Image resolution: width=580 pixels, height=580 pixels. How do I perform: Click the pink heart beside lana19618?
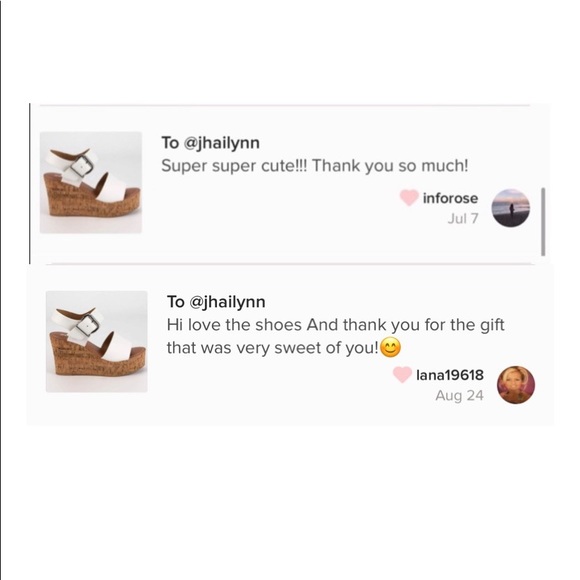coord(402,374)
